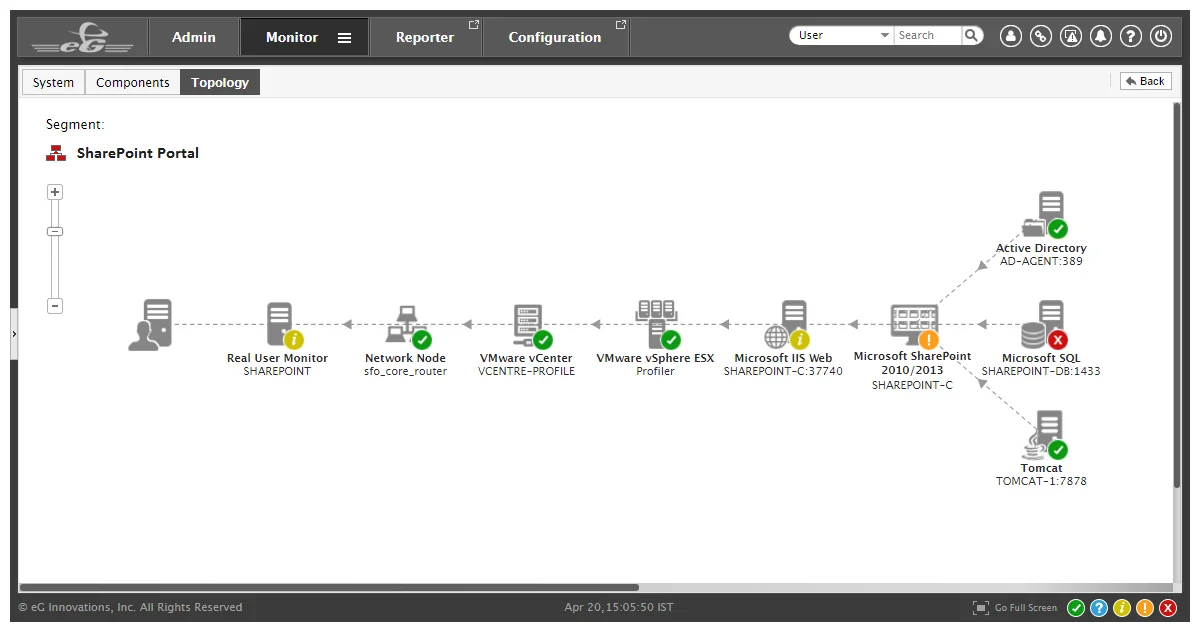Click the zoom slider handle

click(x=55, y=231)
